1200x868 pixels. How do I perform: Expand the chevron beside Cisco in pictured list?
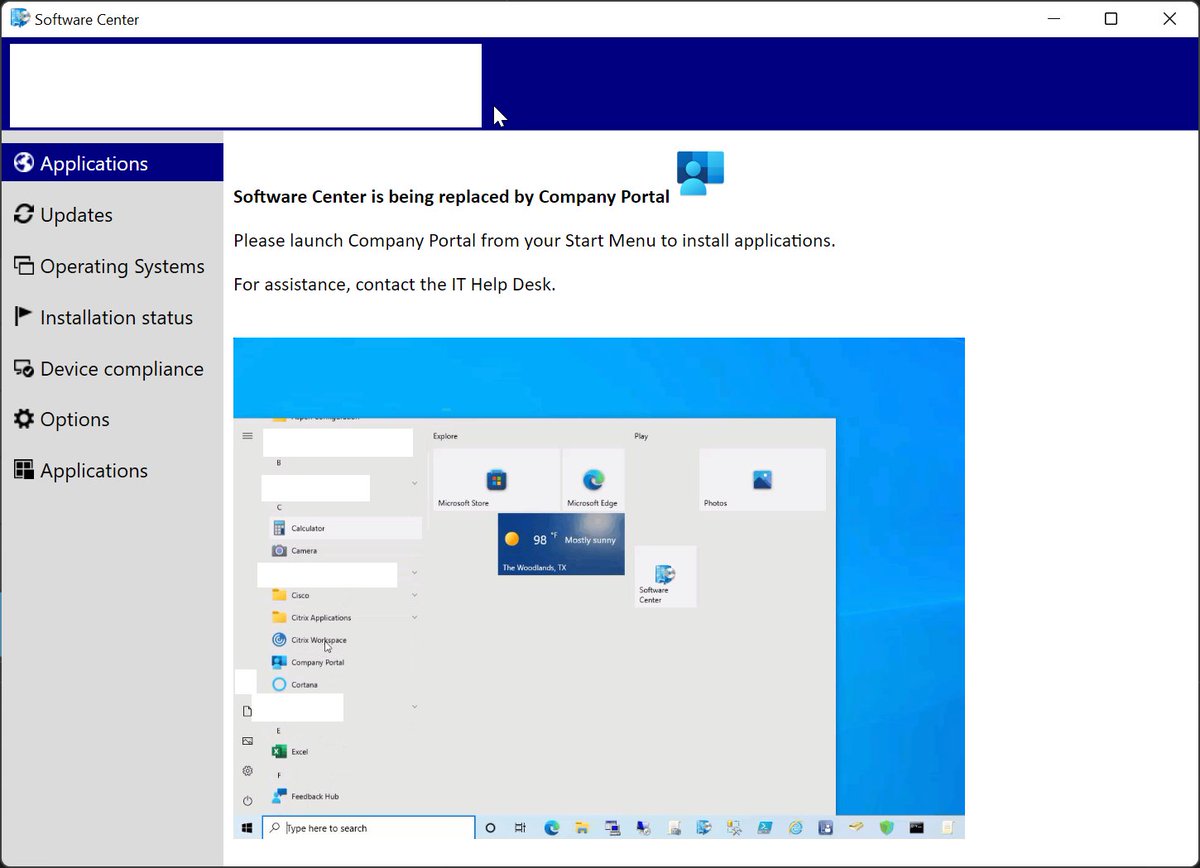[414, 595]
